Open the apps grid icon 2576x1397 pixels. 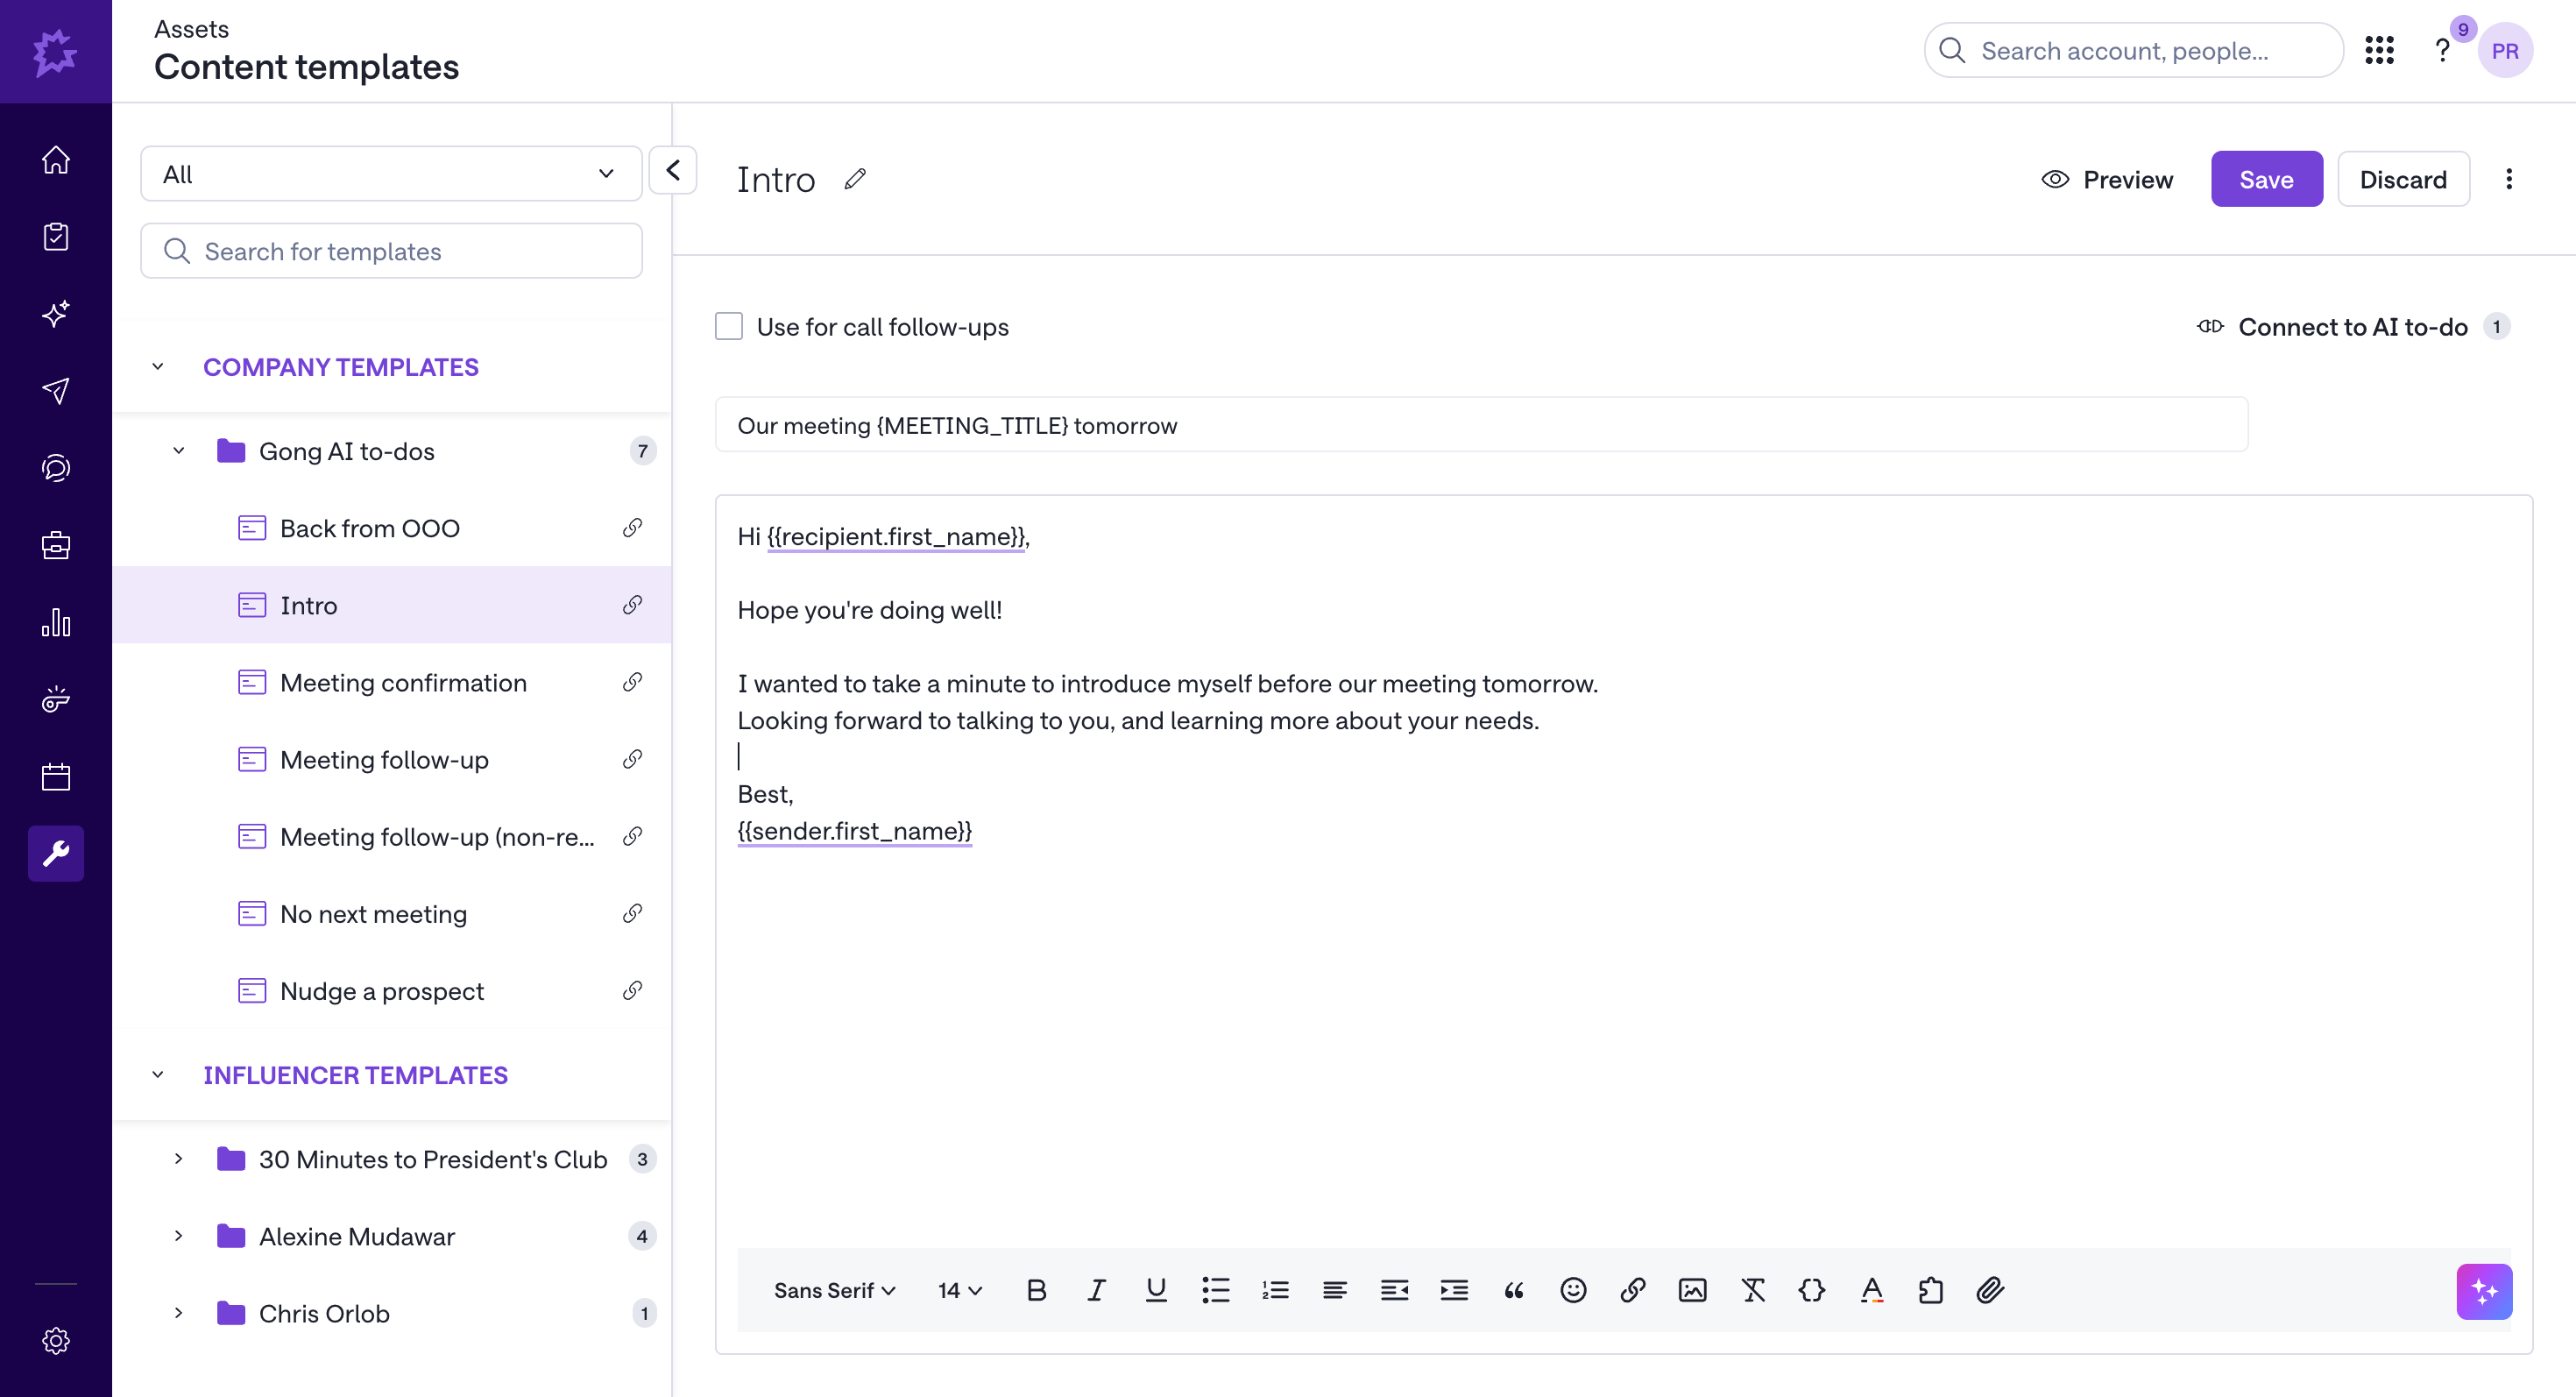(x=2379, y=50)
